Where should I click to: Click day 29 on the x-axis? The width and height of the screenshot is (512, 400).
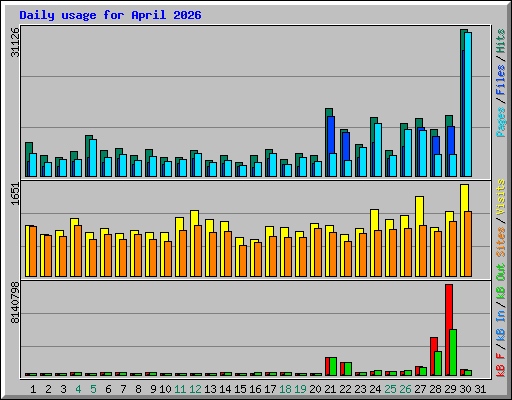click(x=450, y=389)
